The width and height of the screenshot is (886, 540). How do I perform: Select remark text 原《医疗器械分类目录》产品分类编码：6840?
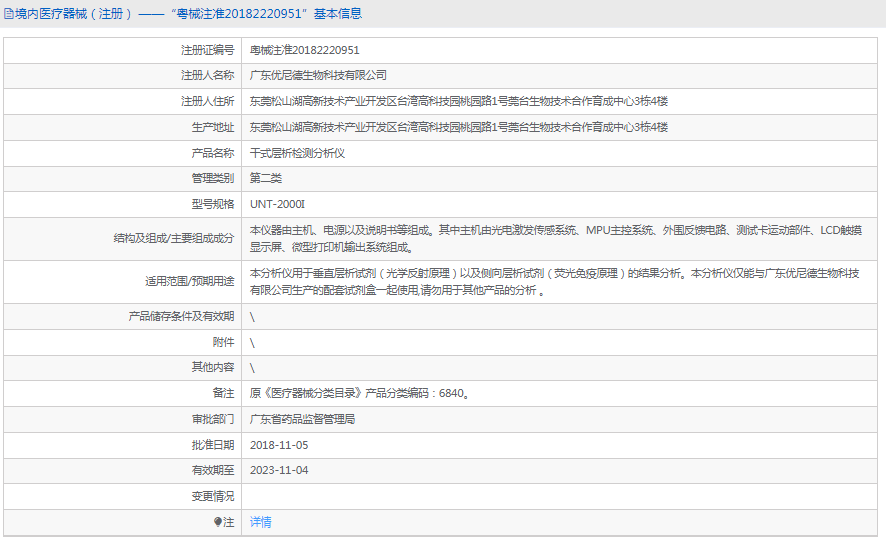point(359,393)
